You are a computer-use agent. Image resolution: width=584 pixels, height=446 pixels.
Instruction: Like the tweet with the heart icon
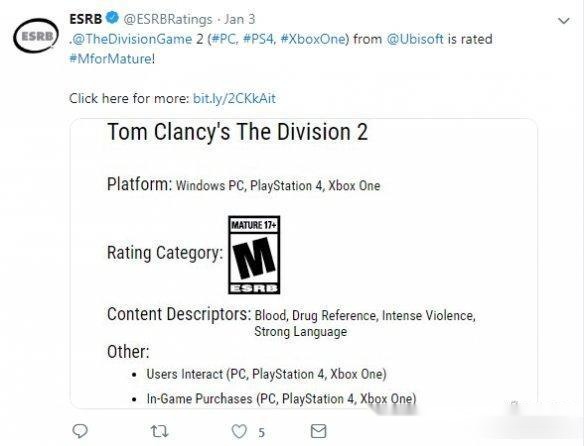(x=239, y=431)
